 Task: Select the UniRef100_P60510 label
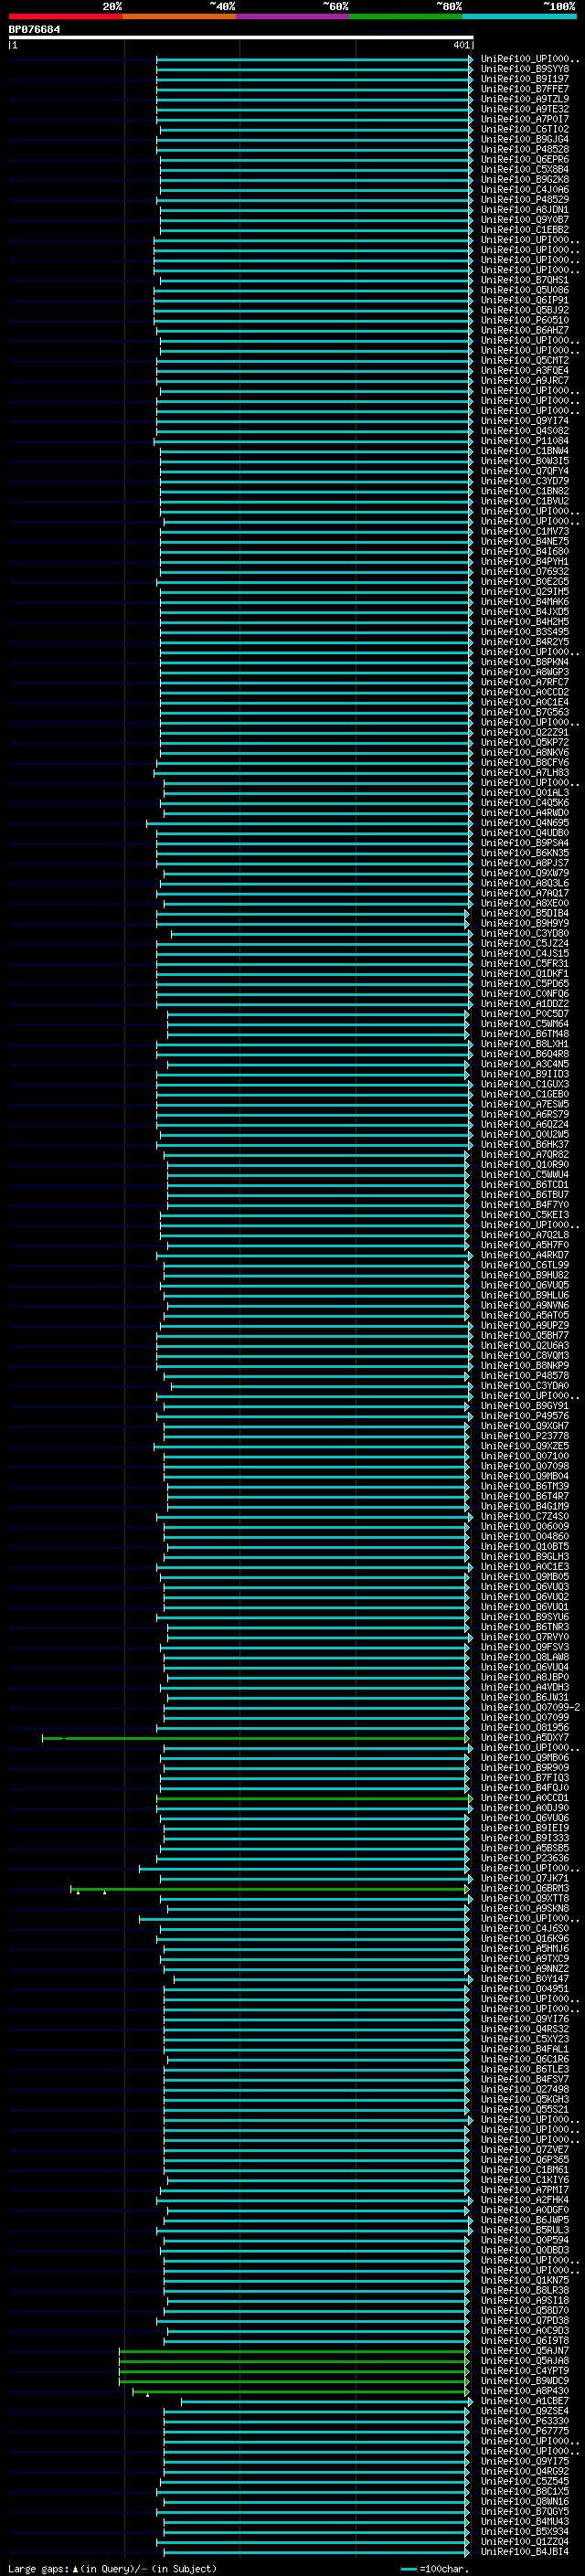[525, 321]
